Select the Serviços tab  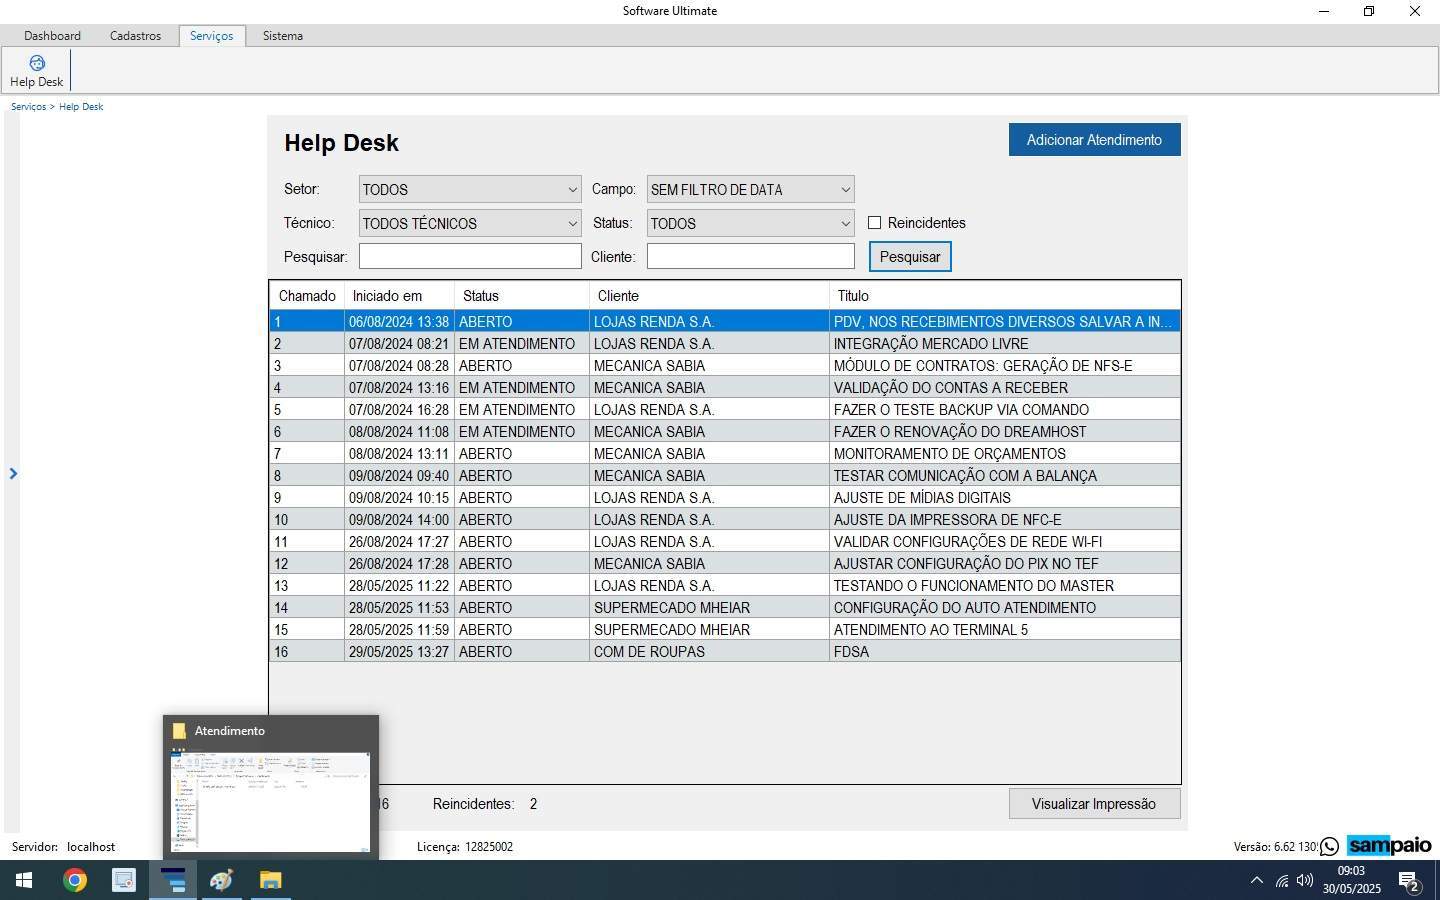(212, 36)
